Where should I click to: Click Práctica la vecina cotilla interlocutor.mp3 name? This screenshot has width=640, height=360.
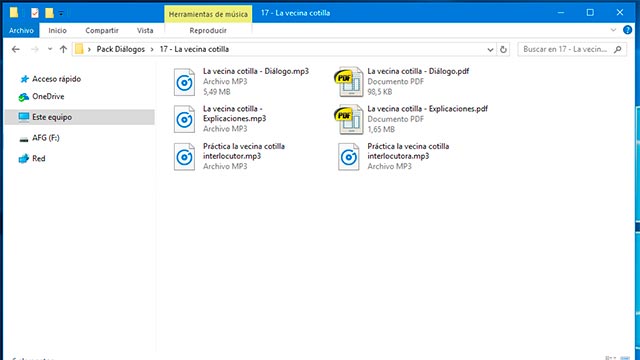click(244, 151)
